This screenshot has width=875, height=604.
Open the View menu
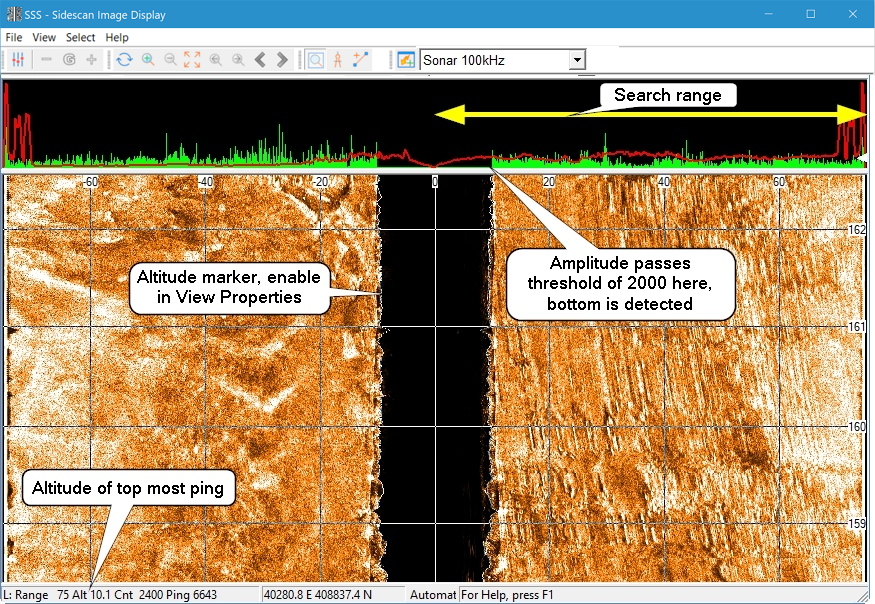[x=44, y=37]
